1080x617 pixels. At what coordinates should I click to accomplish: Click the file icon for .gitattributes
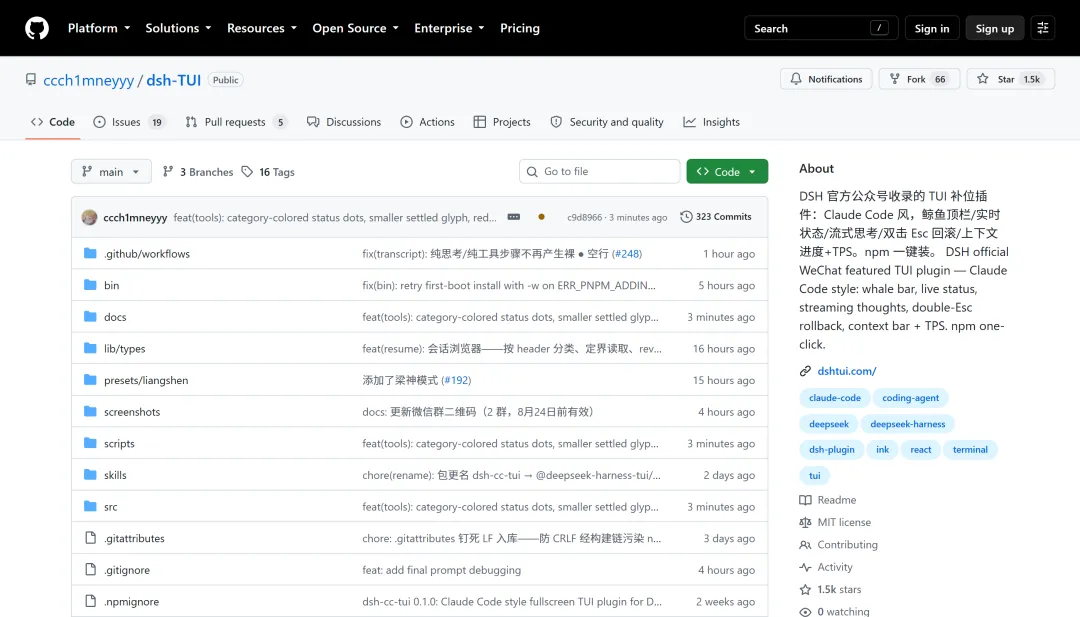pos(90,538)
